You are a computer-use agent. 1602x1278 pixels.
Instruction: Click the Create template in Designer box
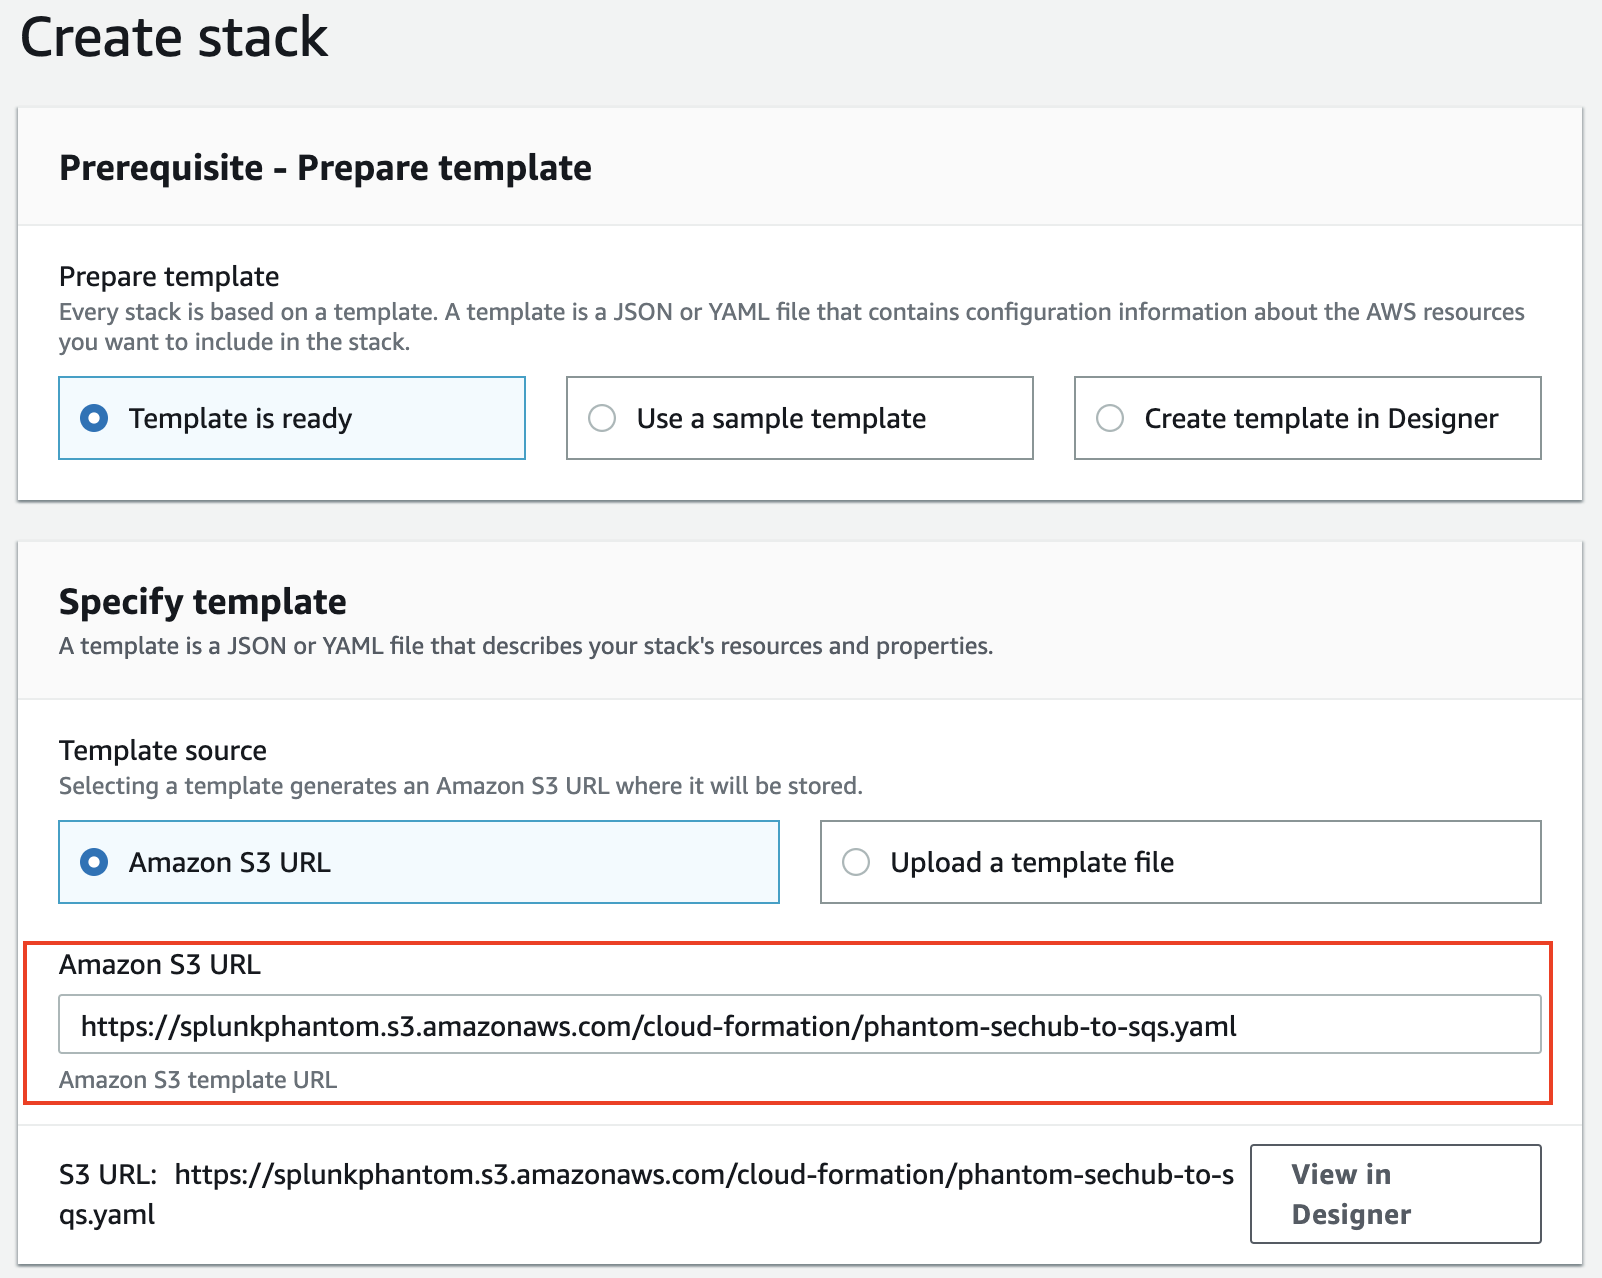pyautogui.click(x=1307, y=419)
